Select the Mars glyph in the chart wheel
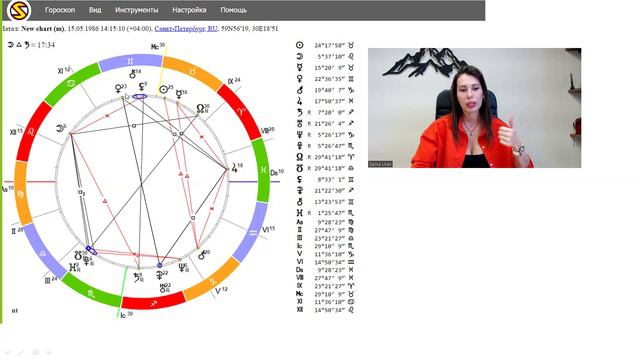The width and height of the screenshot is (640, 360). coord(202,256)
